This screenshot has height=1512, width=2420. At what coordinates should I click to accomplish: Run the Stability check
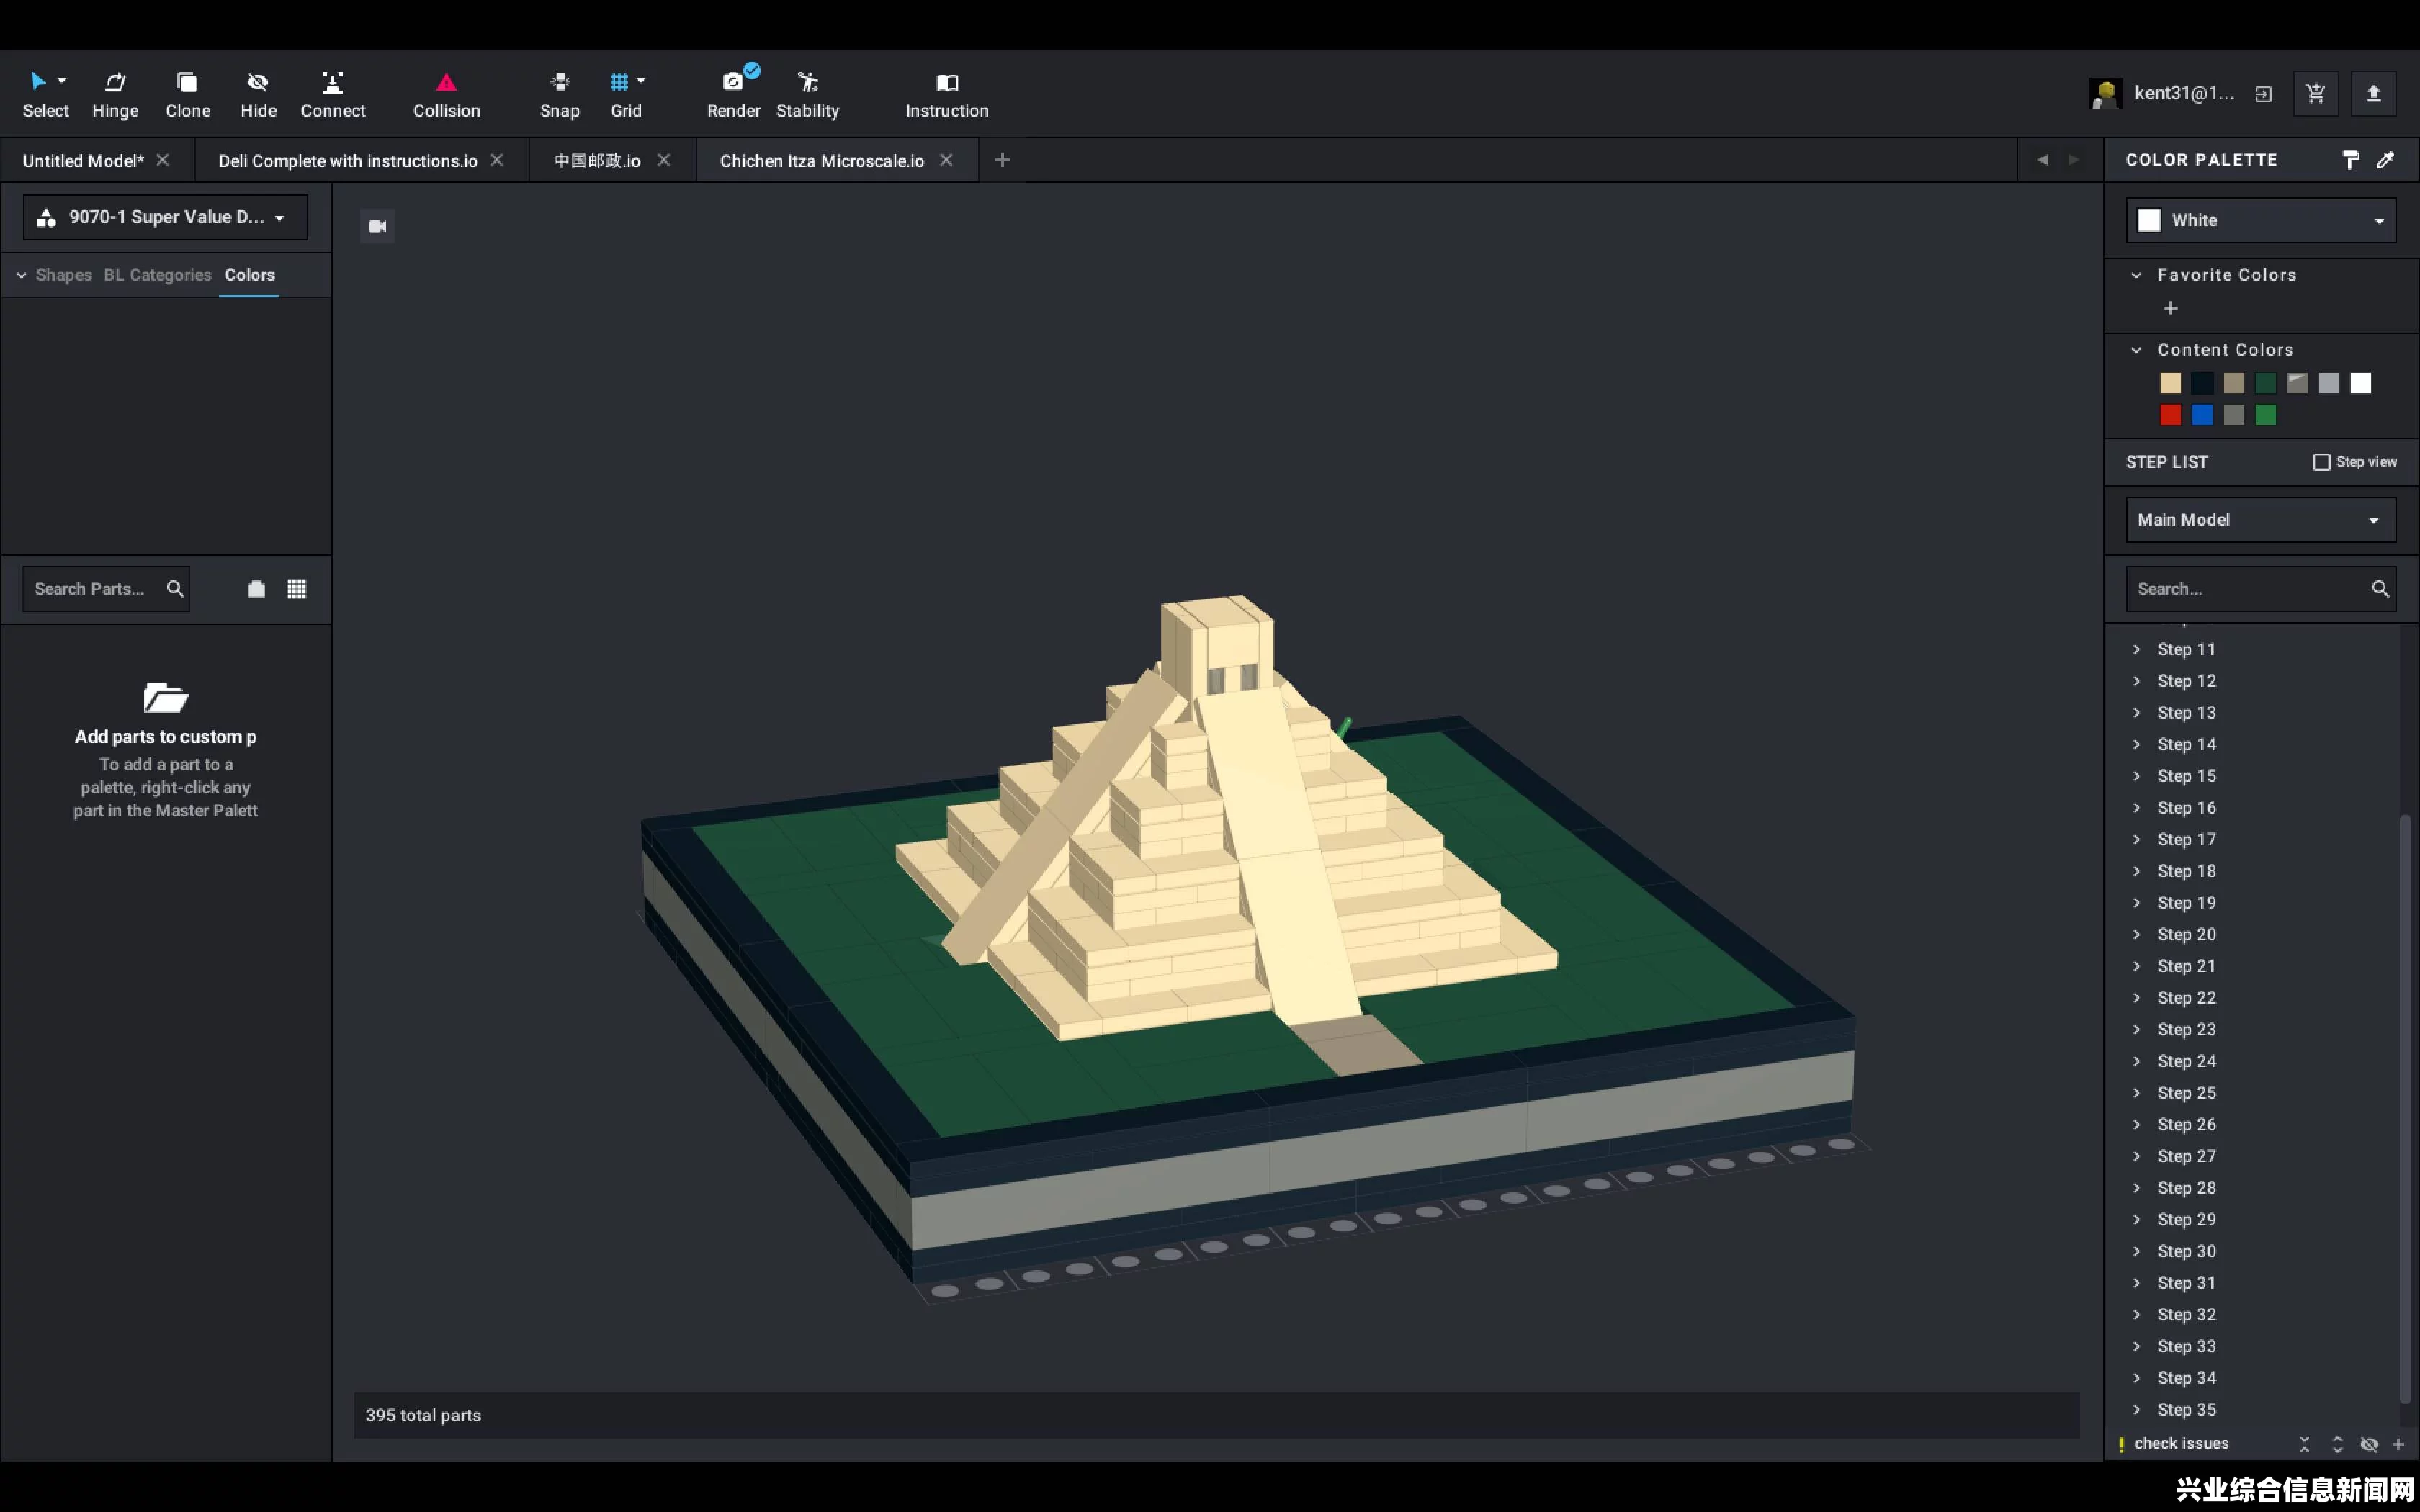tap(807, 95)
